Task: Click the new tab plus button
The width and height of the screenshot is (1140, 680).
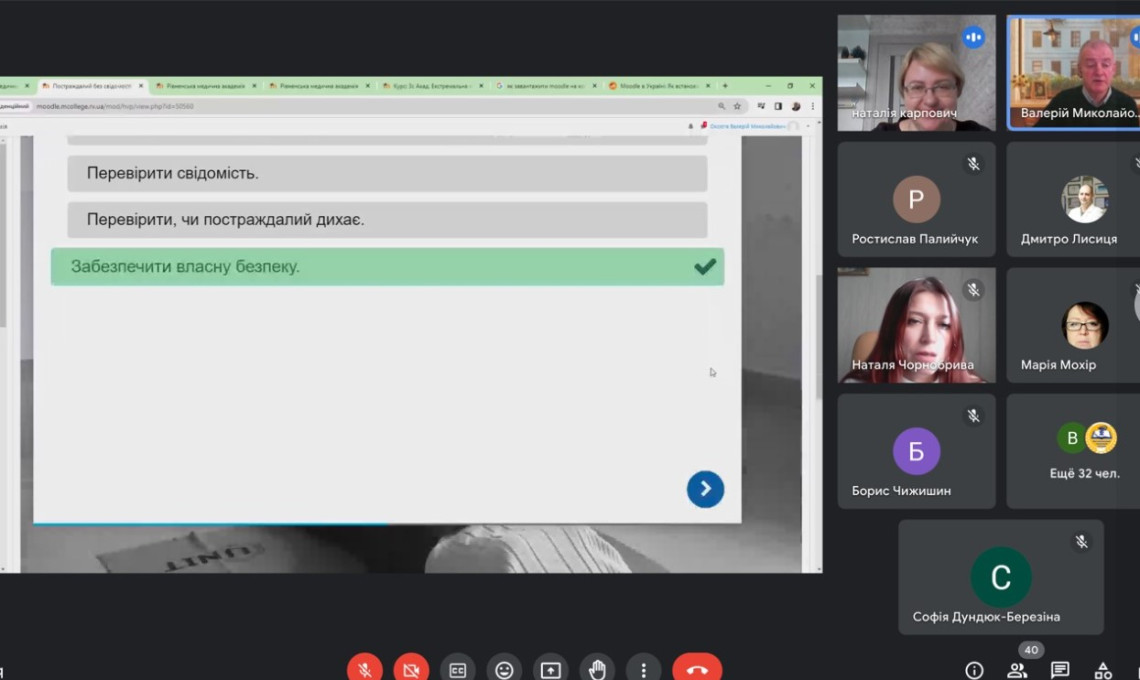Action: pyautogui.click(x=725, y=86)
